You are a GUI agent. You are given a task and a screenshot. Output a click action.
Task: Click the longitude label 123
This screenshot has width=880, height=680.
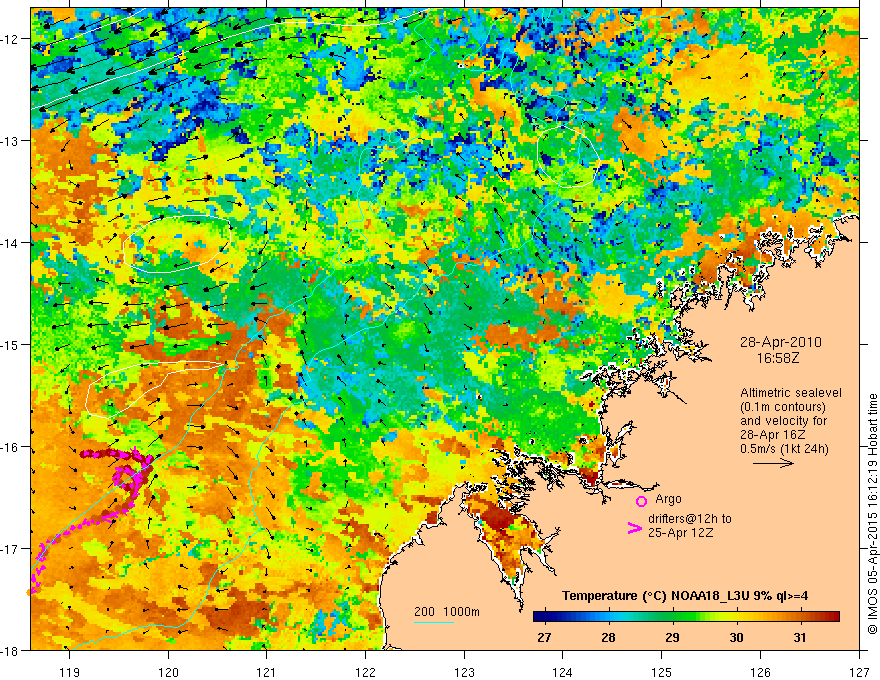(464, 672)
